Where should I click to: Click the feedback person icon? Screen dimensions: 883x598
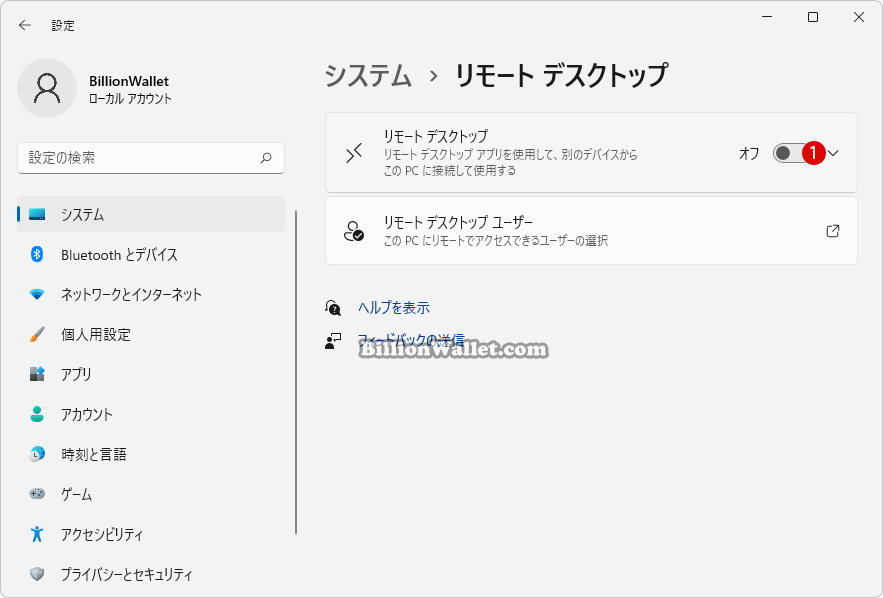[333, 341]
